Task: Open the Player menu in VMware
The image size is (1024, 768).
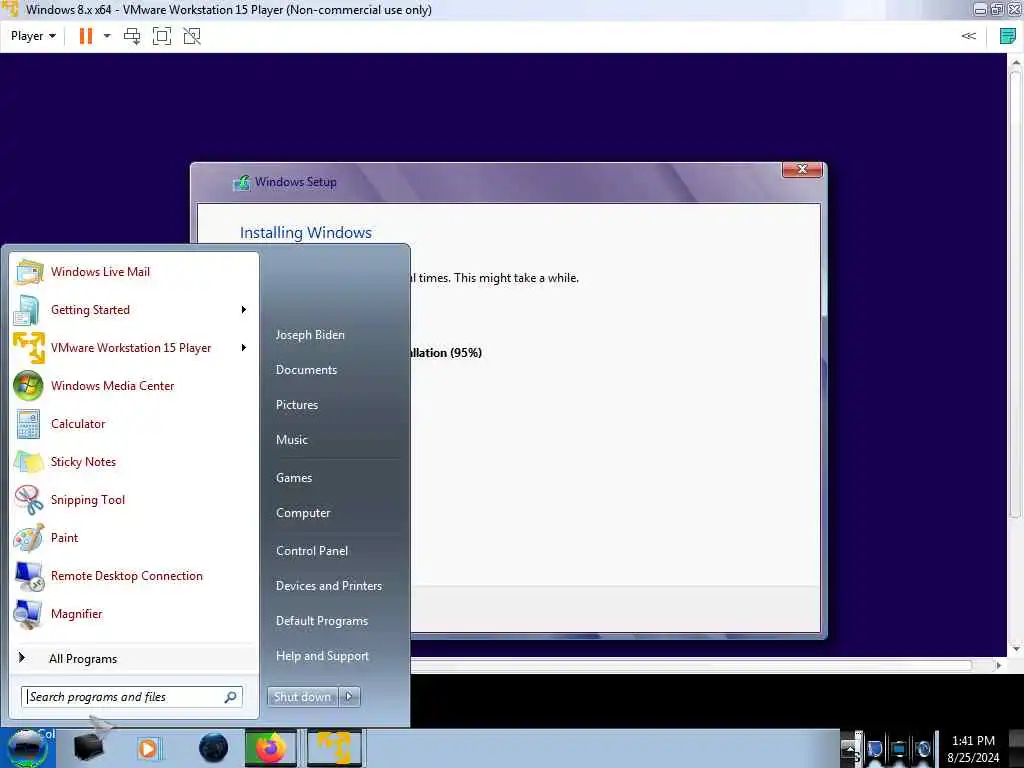Action: [33, 36]
